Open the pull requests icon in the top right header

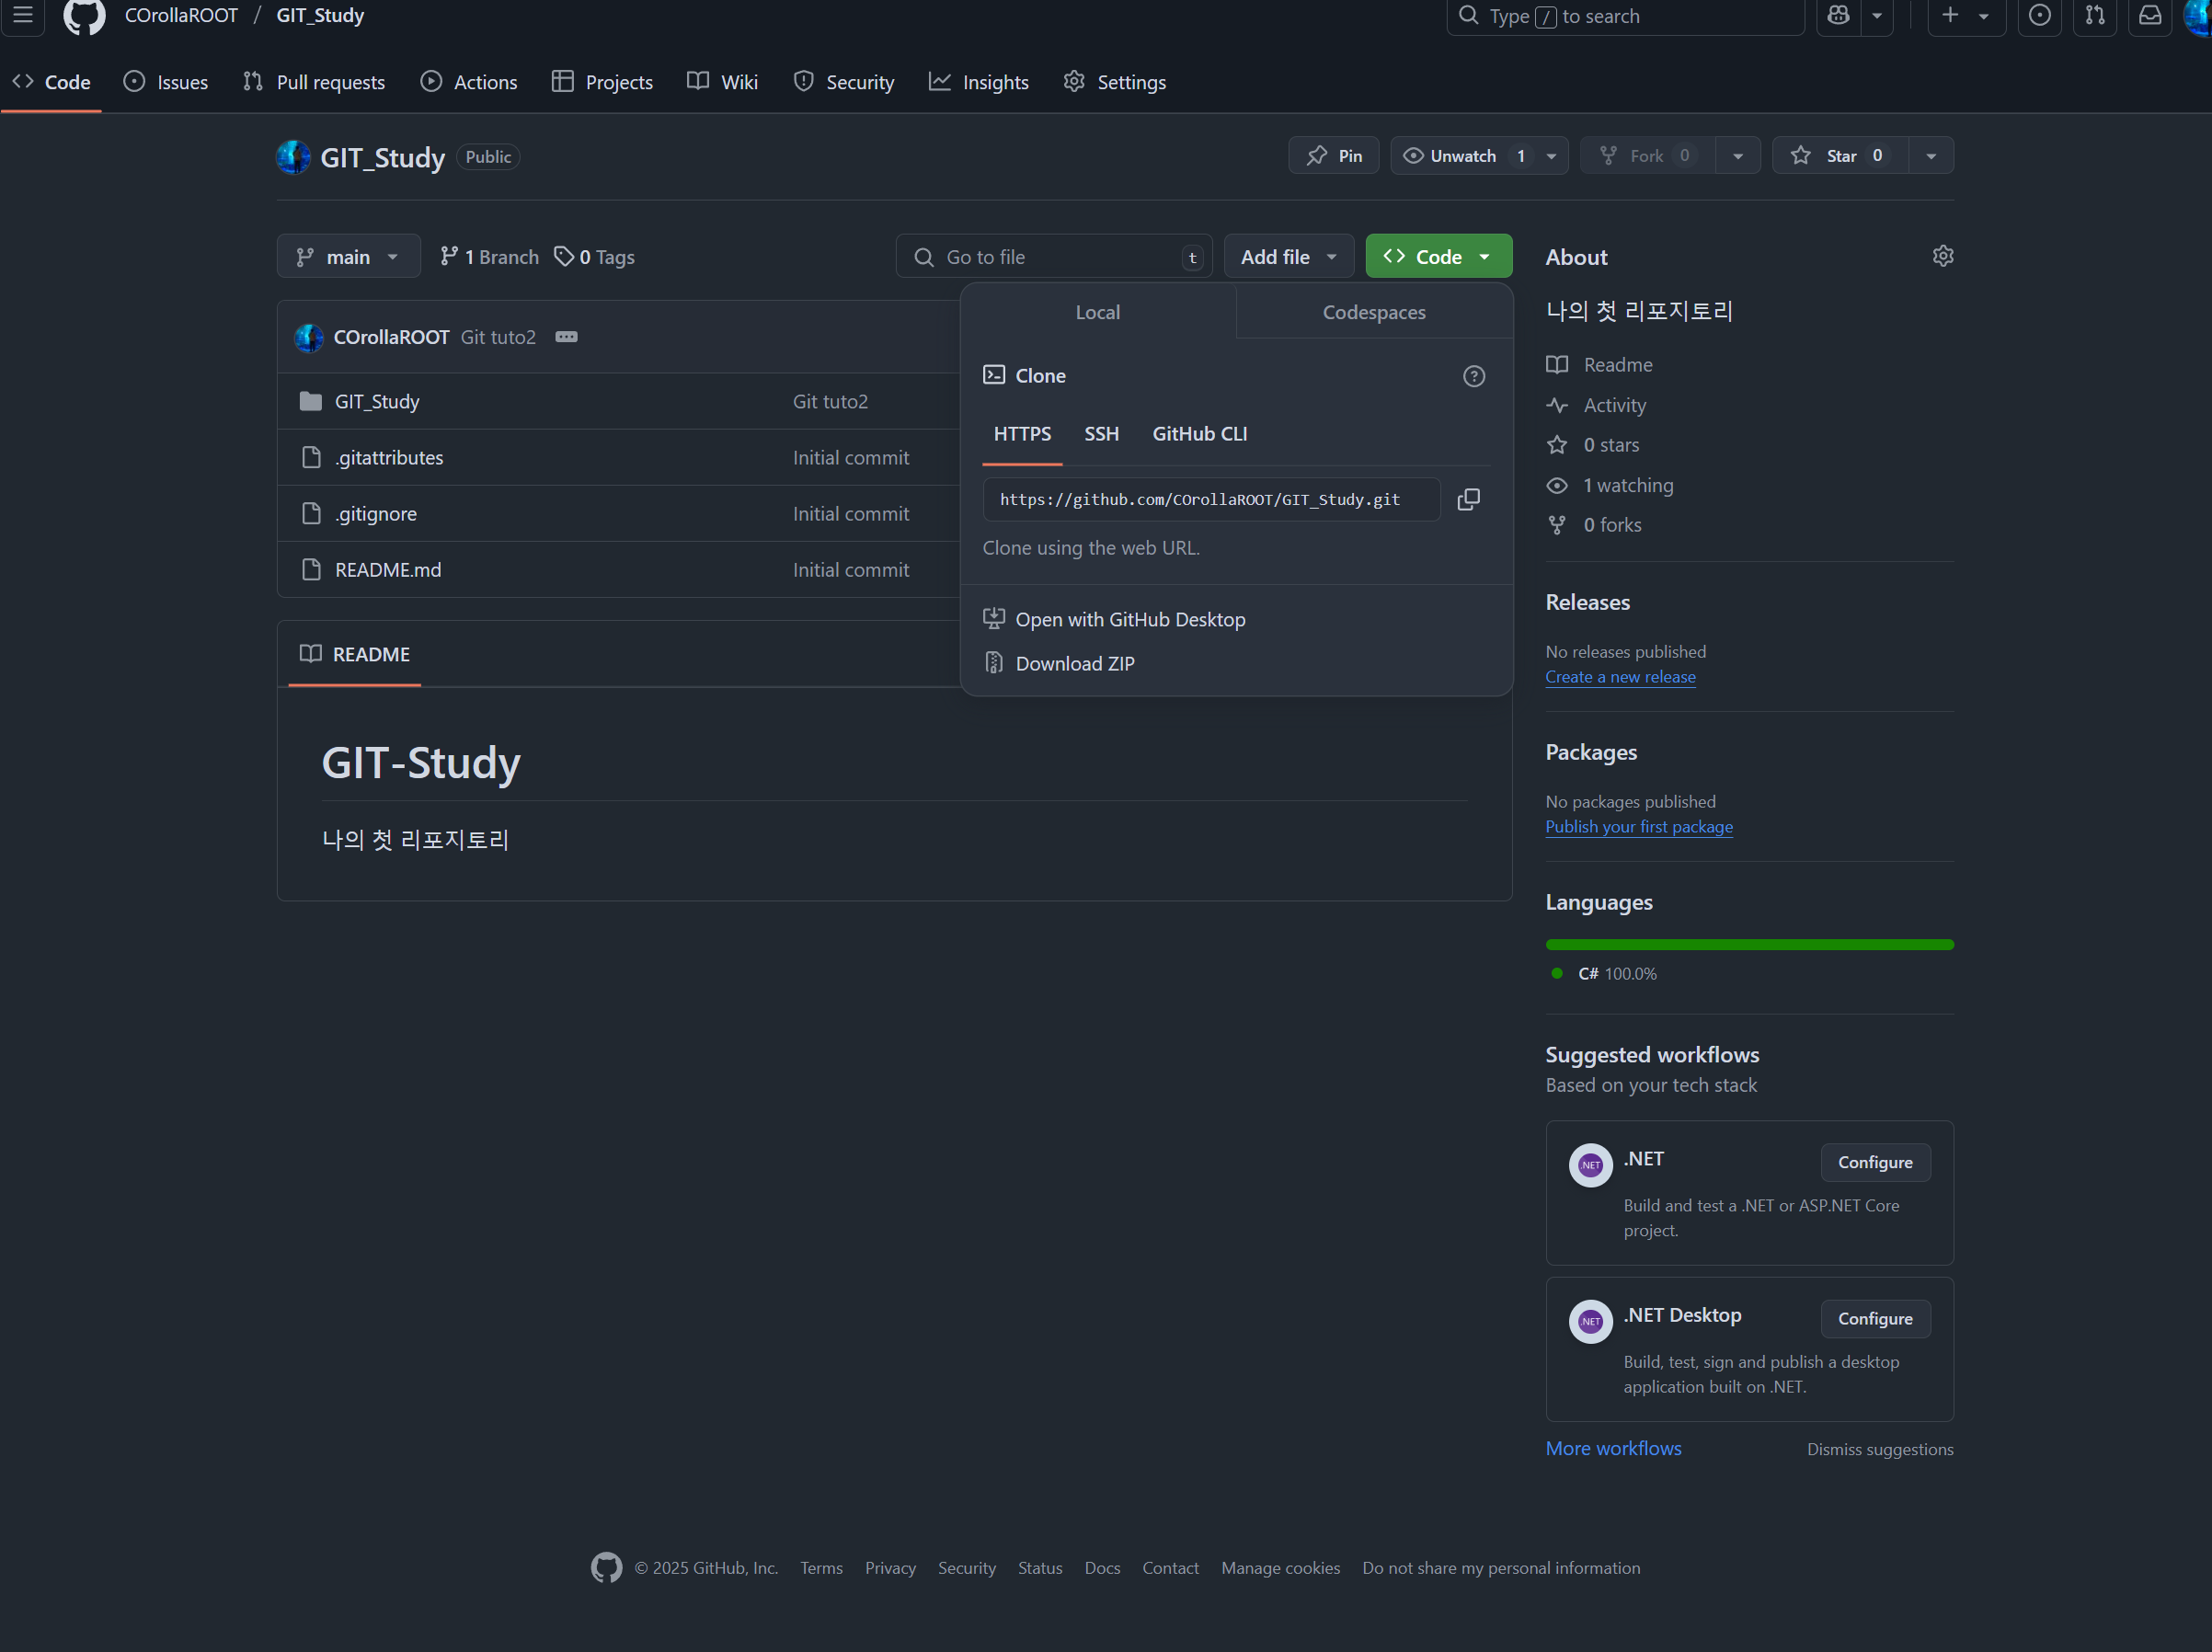(x=2094, y=16)
